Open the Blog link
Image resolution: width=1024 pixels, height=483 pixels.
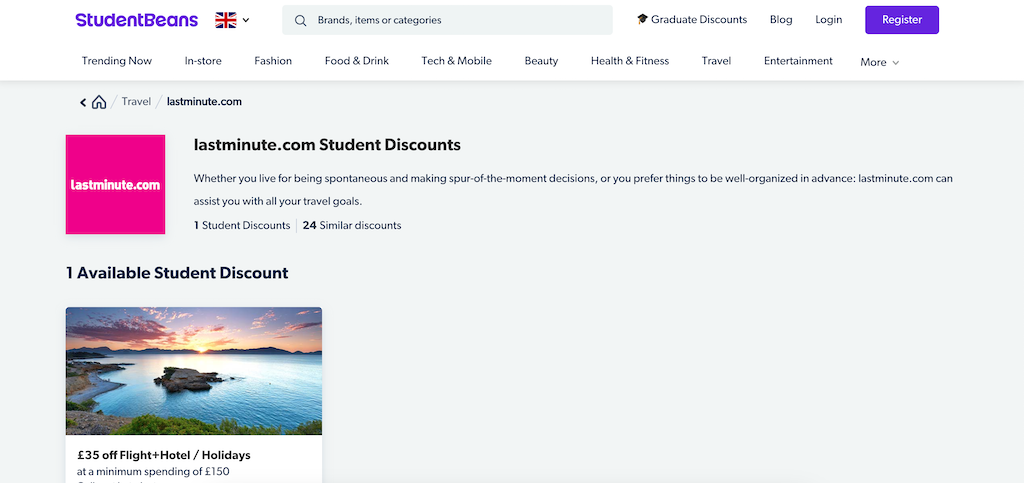click(x=781, y=20)
